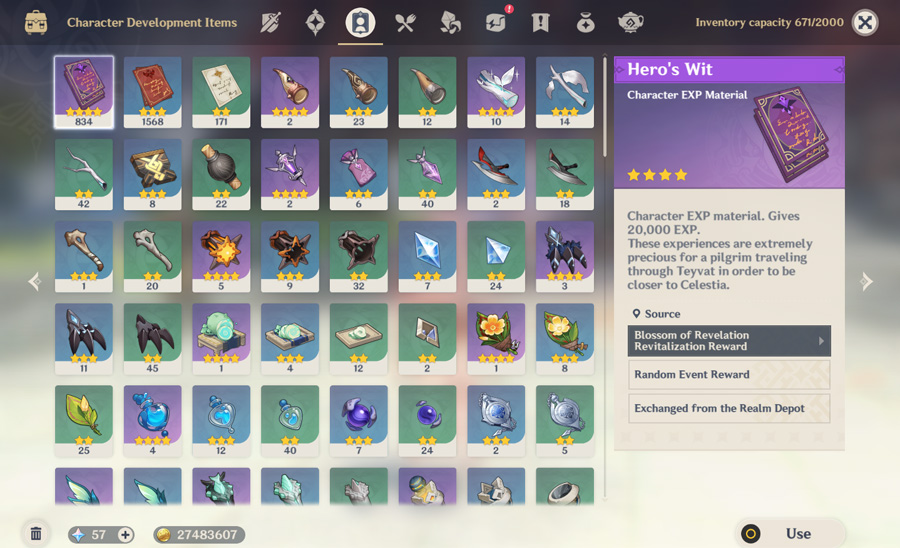The image size is (900, 548).
Task: Select the Adventurer's Experience item with 1568
Action: pos(153,92)
